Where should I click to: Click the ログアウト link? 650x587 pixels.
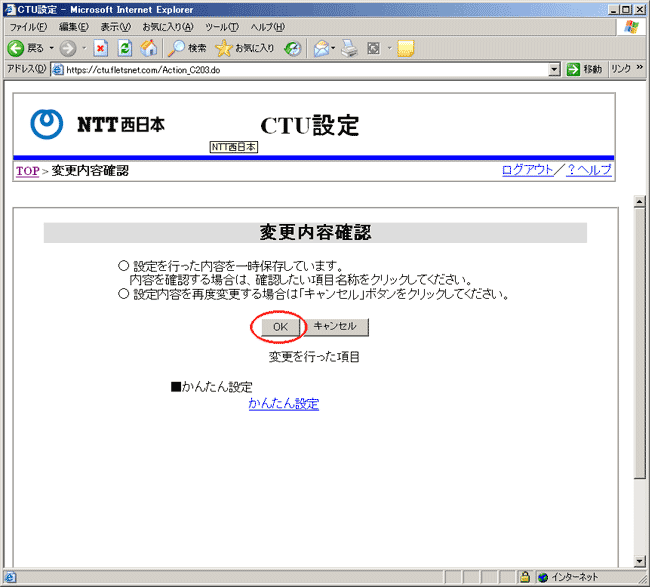coord(527,170)
